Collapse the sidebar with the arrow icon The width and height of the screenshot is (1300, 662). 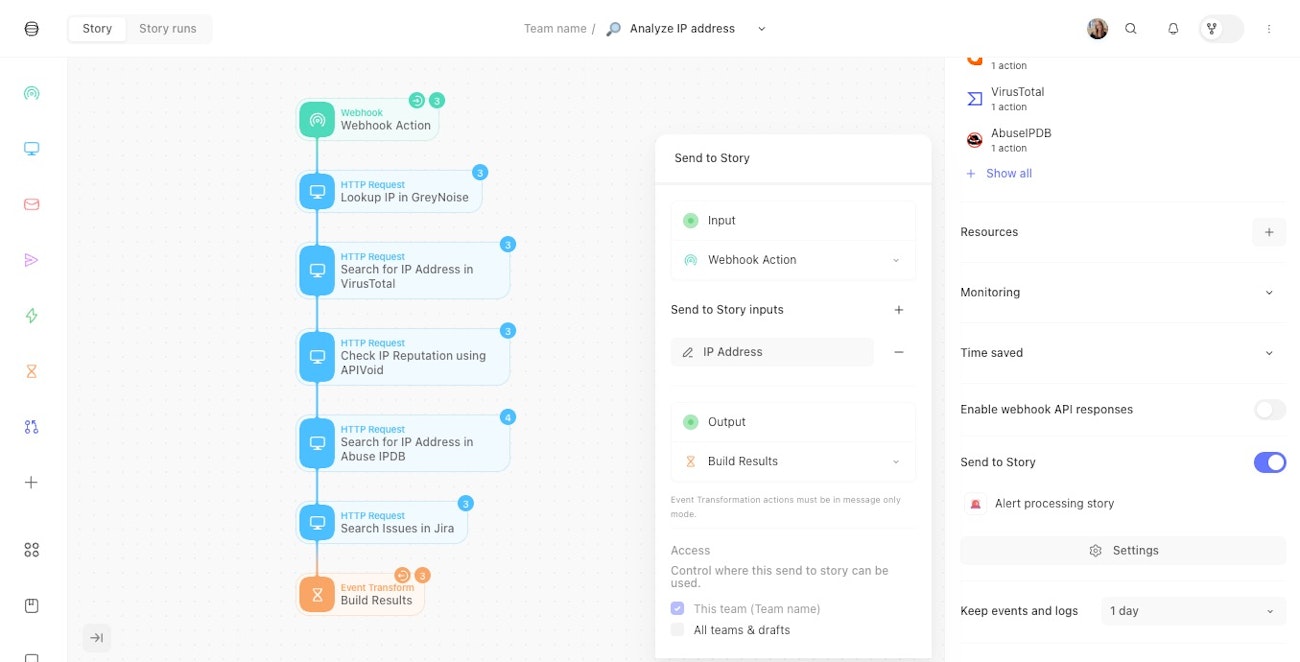(96, 638)
